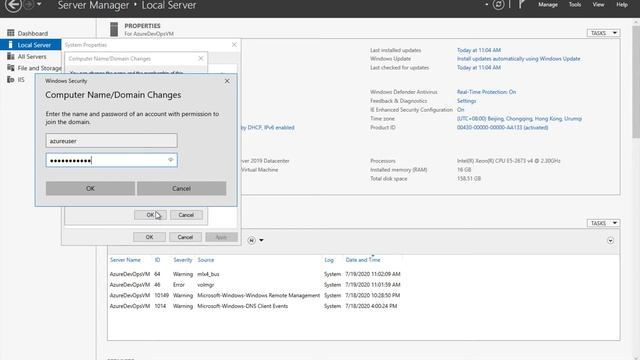The width and height of the screenshot is (640, 360).
Task: Open the time zone UTC+08:00 link
Action: tap(519, 119)
